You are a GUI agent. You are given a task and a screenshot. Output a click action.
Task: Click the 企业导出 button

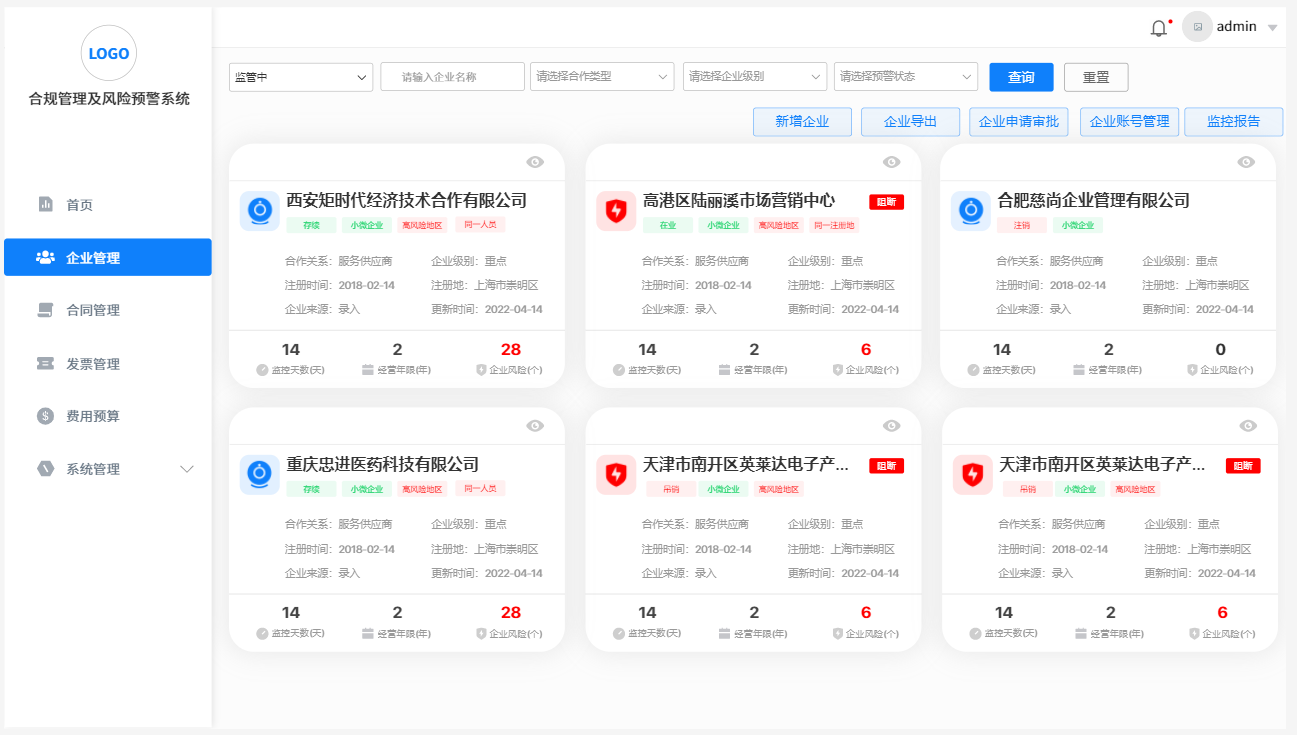[910, 122]
